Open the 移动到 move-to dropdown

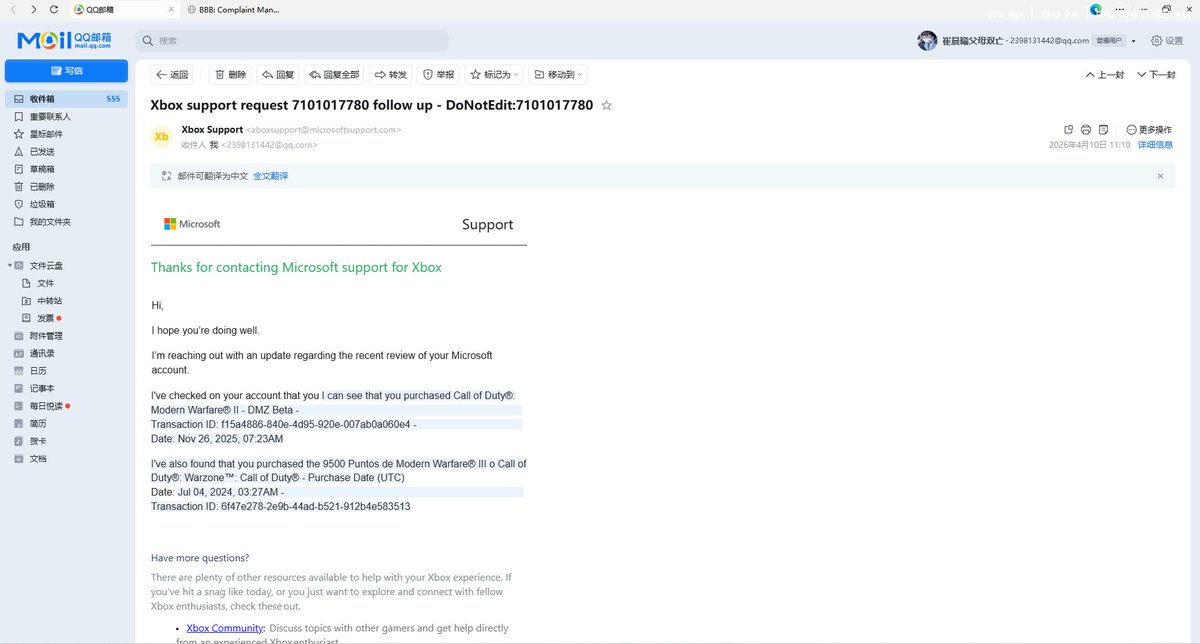556,74
